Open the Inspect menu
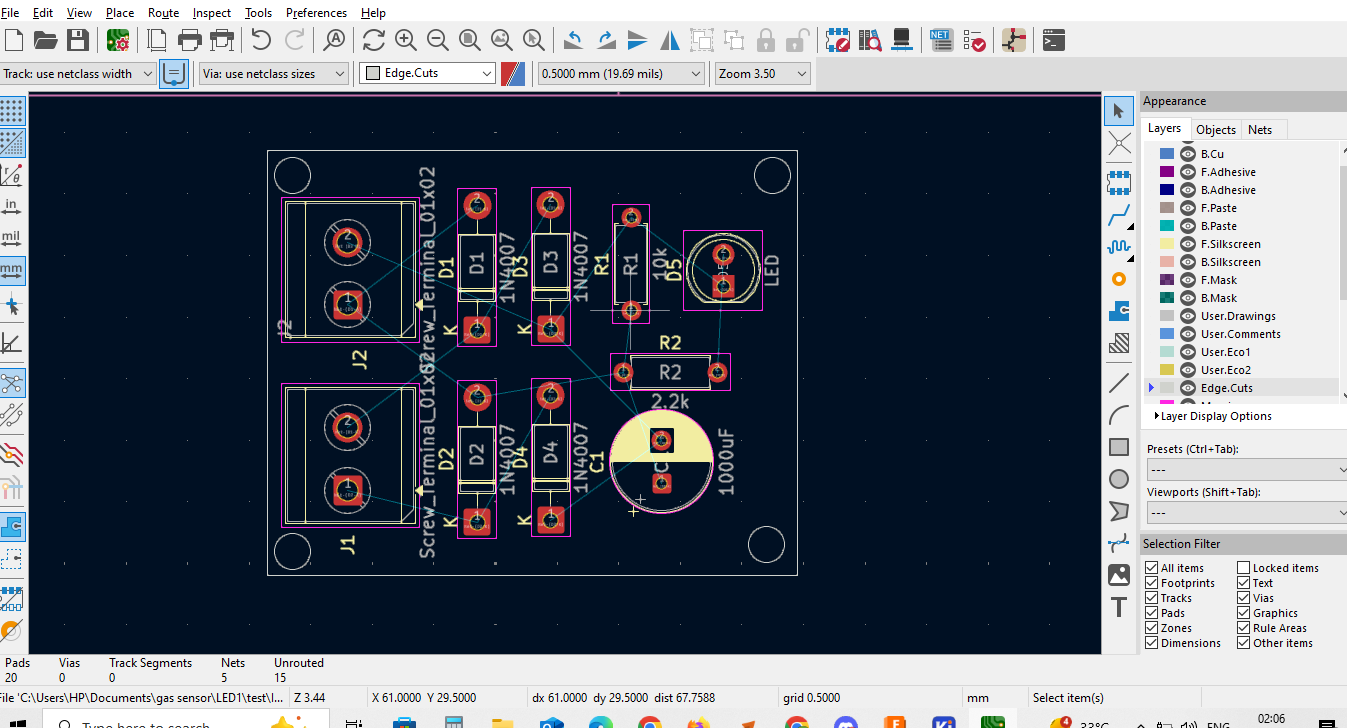 (211, 13)
